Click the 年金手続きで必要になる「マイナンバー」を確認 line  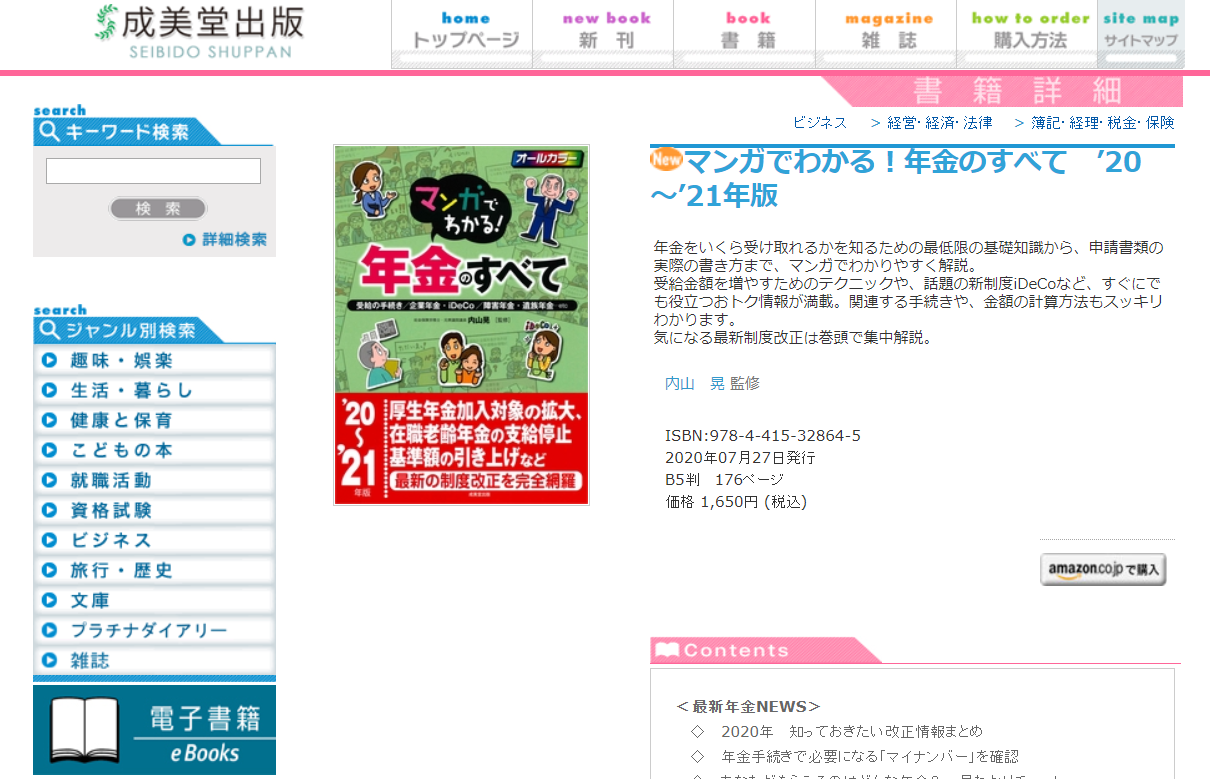point(870,756)
